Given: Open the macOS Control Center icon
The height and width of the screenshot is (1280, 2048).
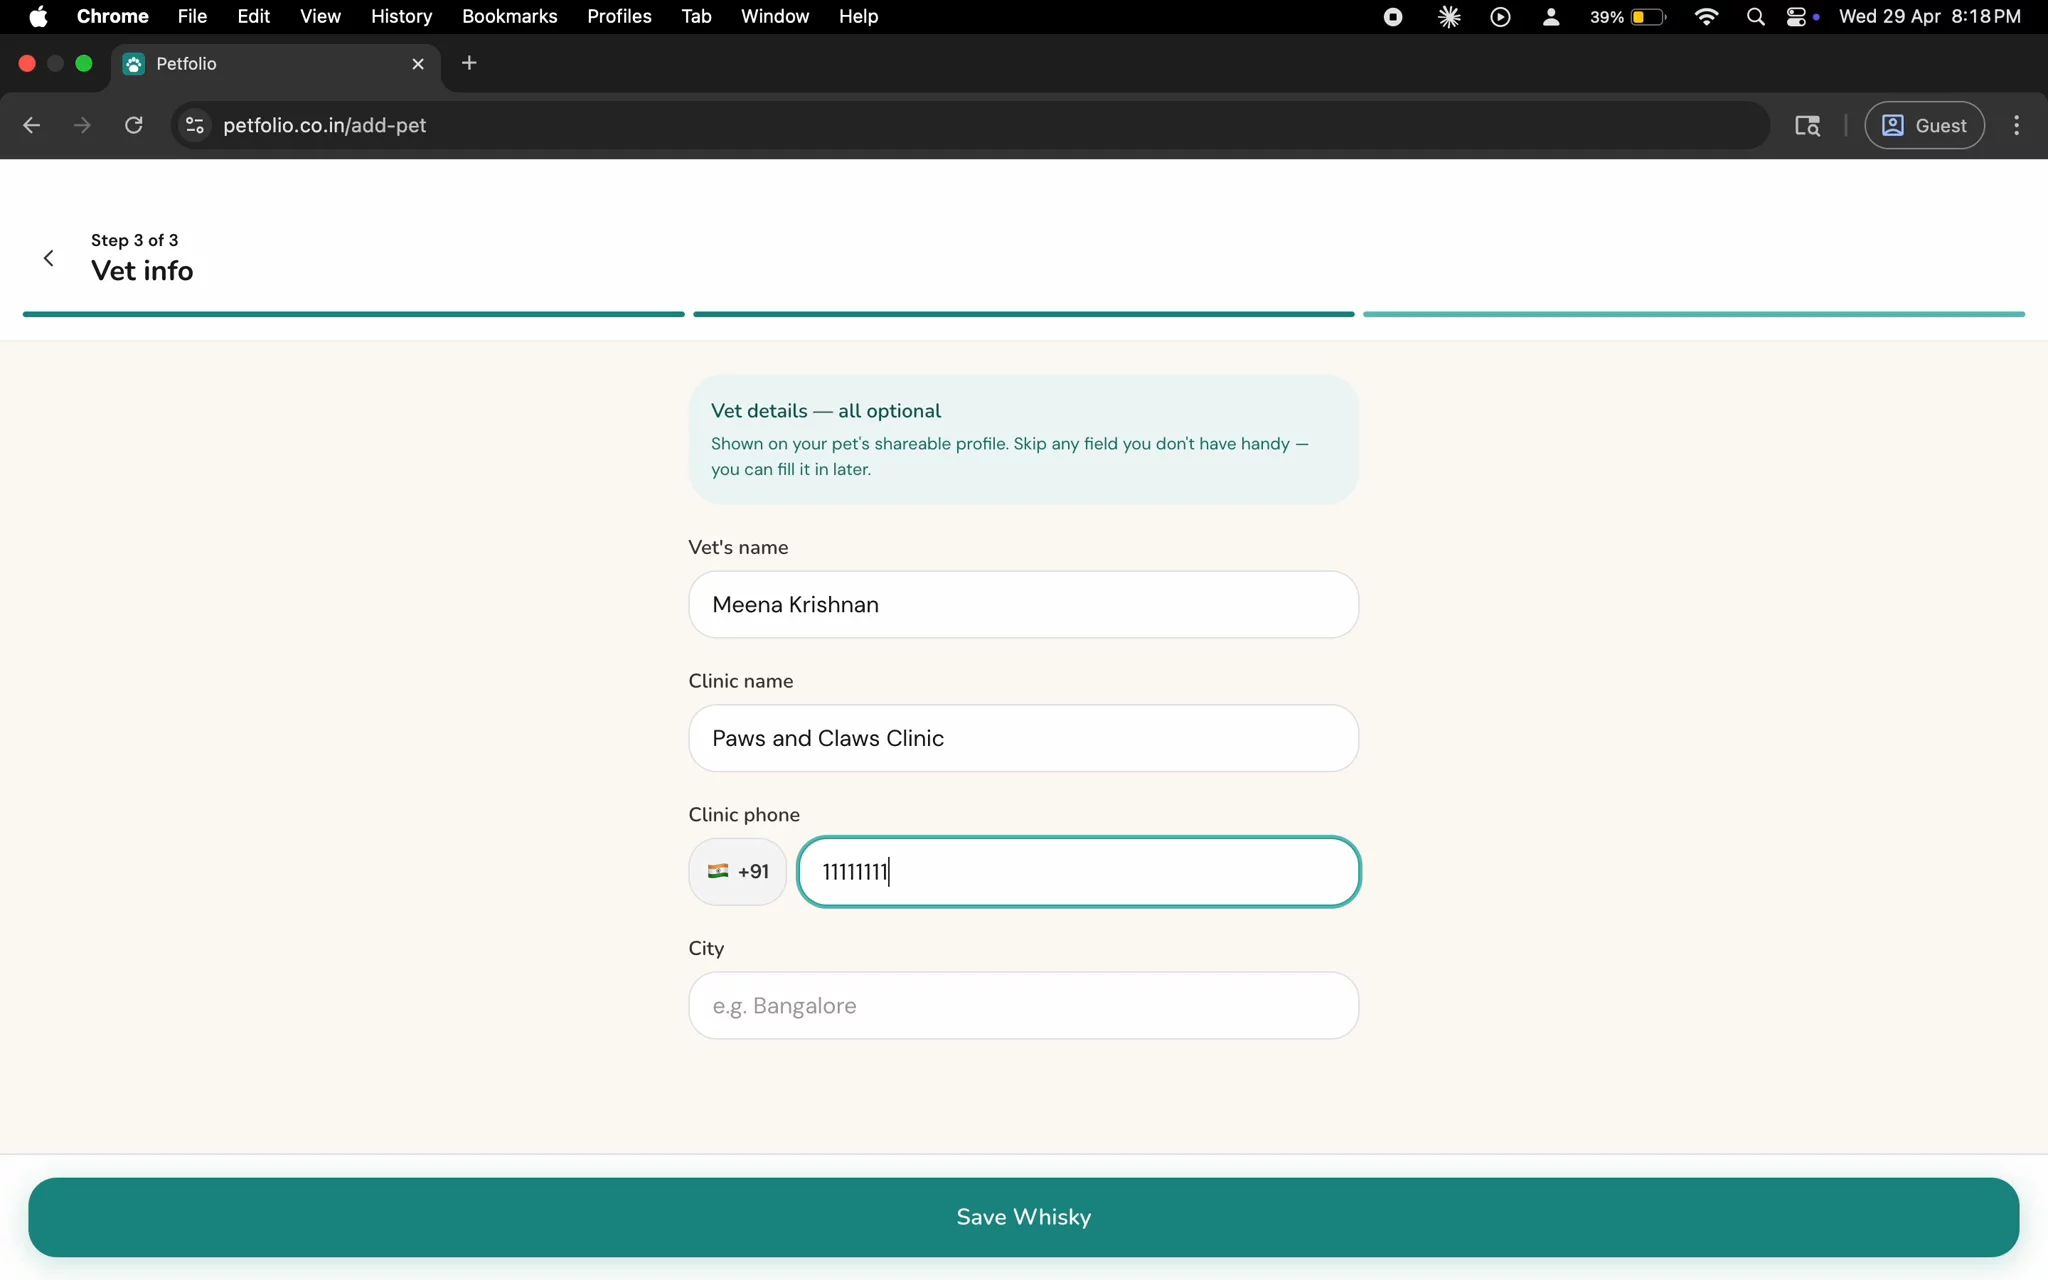Looking at the screenshot, I should [x=1797, y=17].
